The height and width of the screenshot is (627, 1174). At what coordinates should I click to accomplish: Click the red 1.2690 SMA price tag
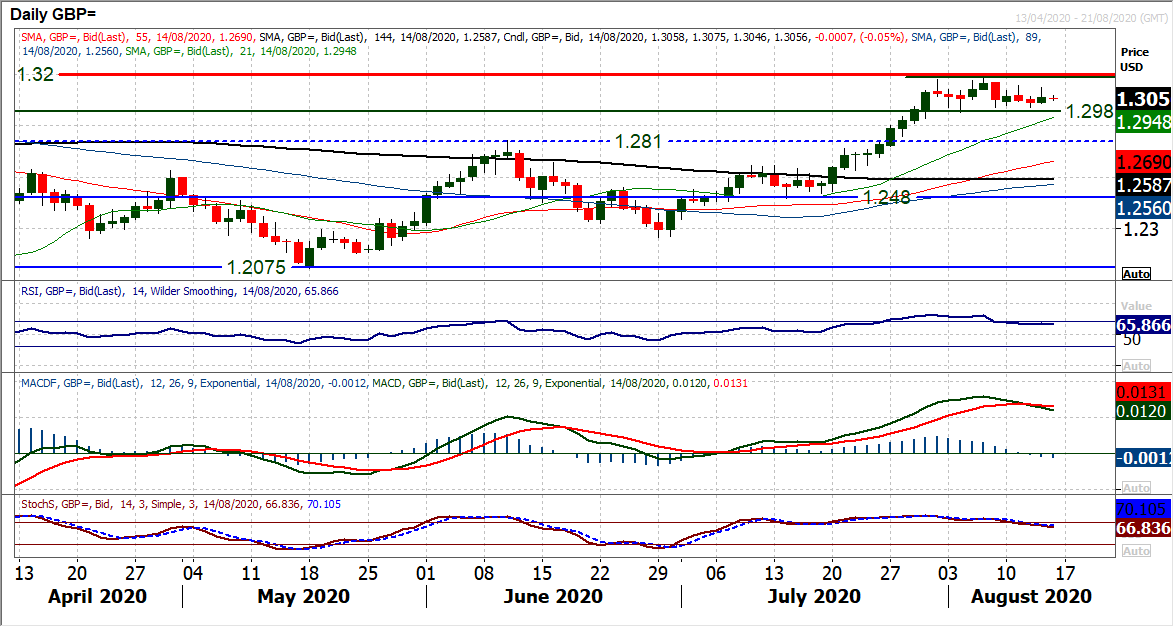1144,162
